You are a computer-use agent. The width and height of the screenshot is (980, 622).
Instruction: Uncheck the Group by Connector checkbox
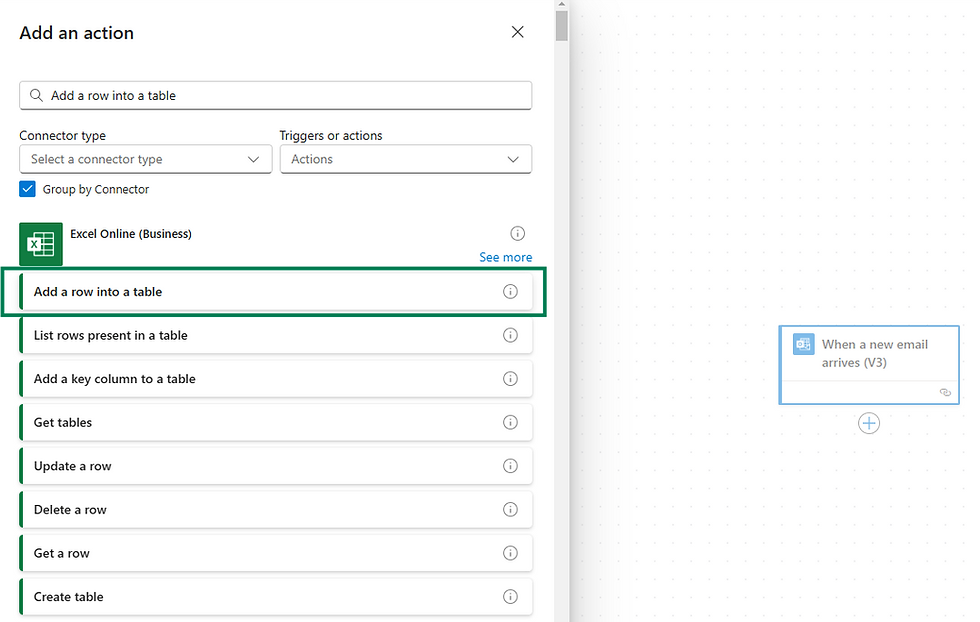(28, 189)
